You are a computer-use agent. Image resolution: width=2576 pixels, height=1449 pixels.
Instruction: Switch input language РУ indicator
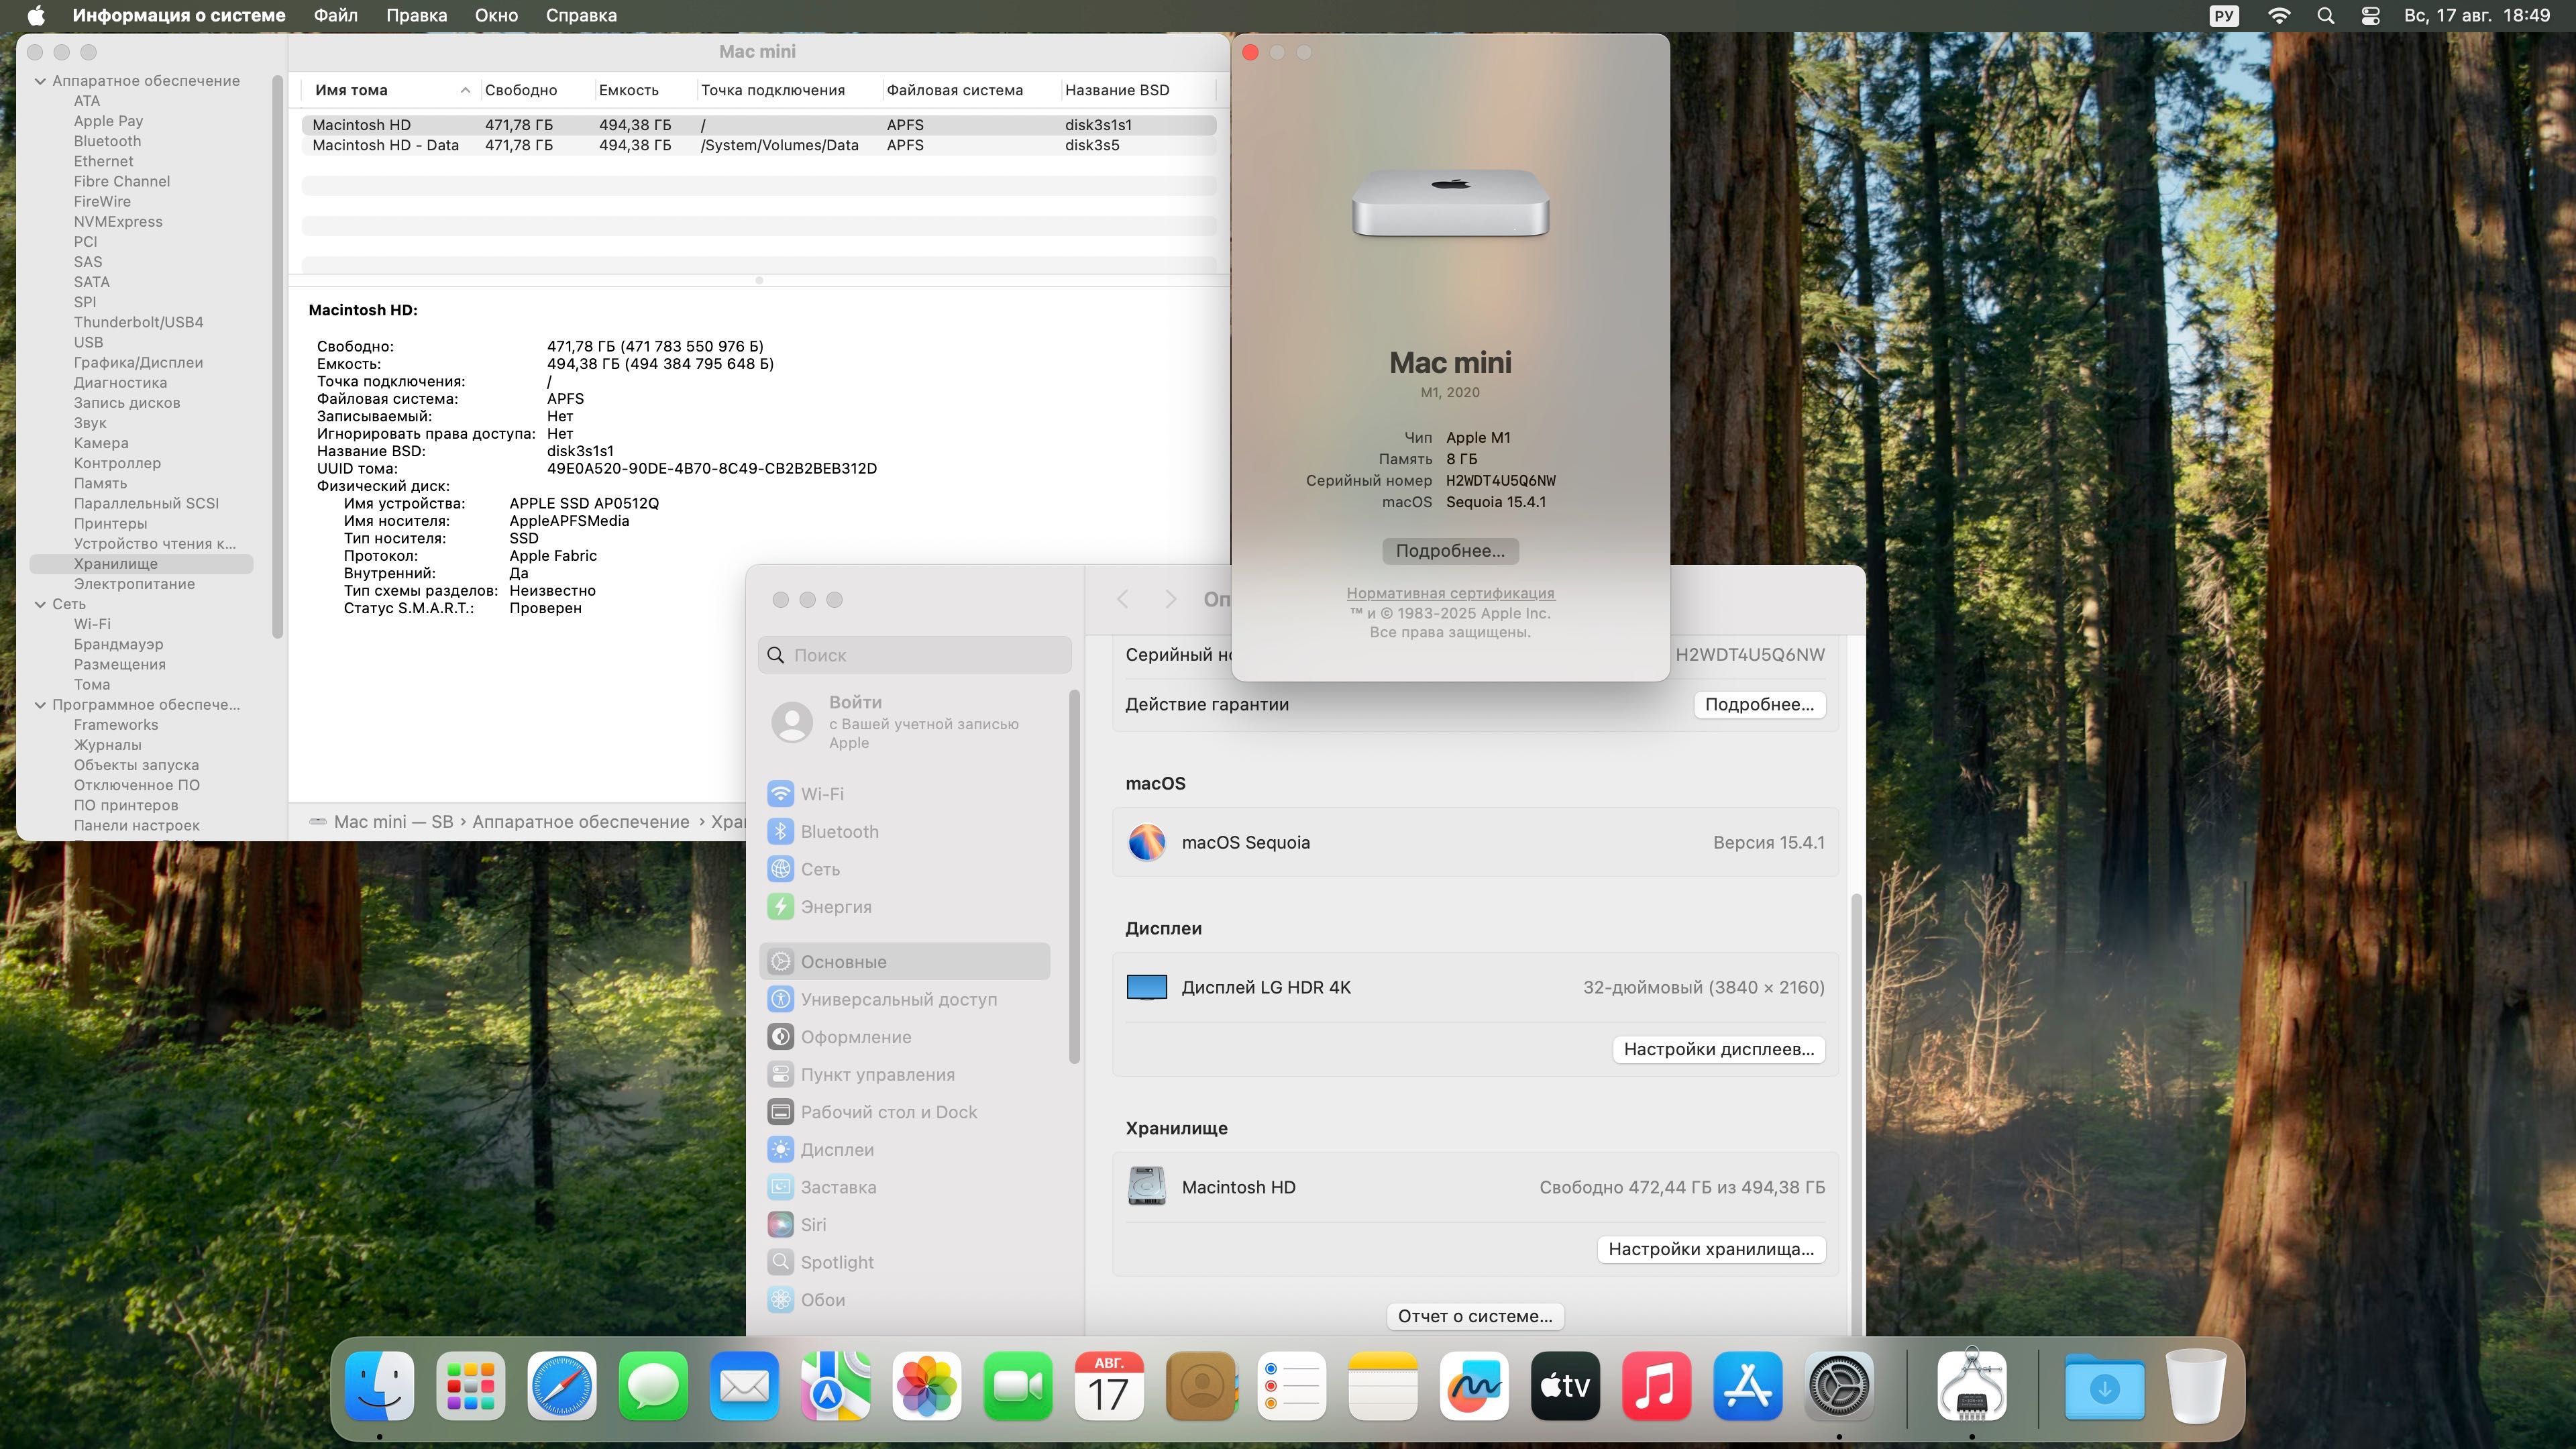point(2224,16)
